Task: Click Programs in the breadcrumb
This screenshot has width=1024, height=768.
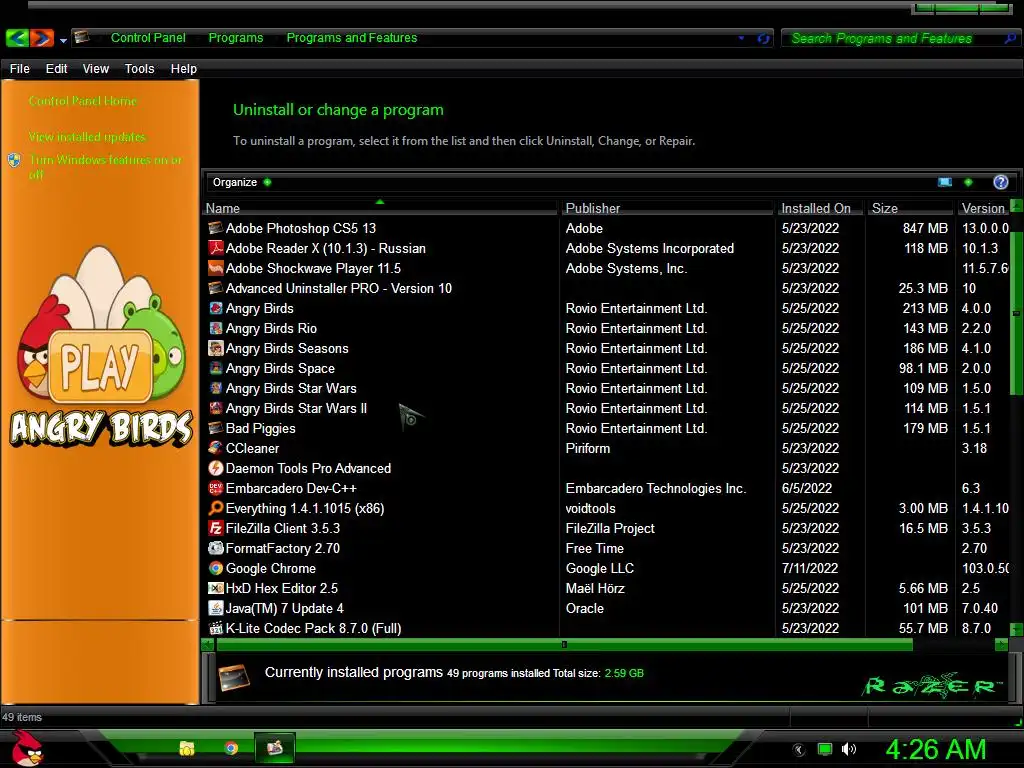Action: [236, 38]
